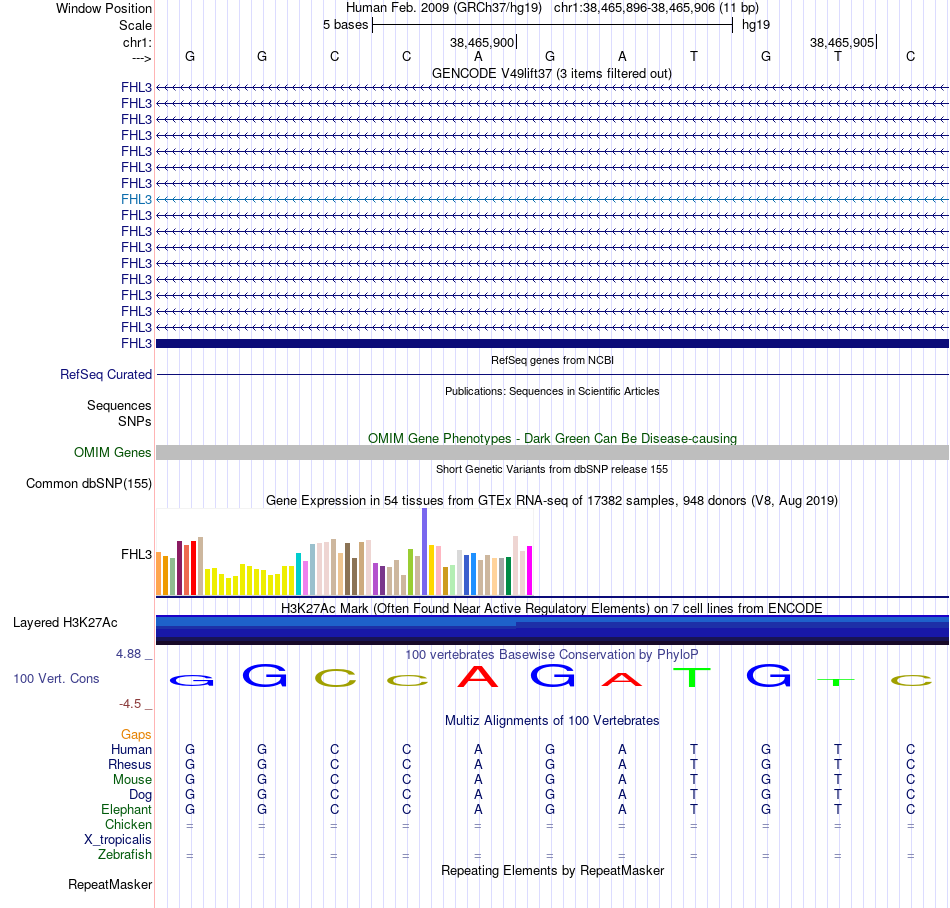This screenshot has height=908, width=950.
Task: Select the Elephant alignment row label
Action: point(126,809)
